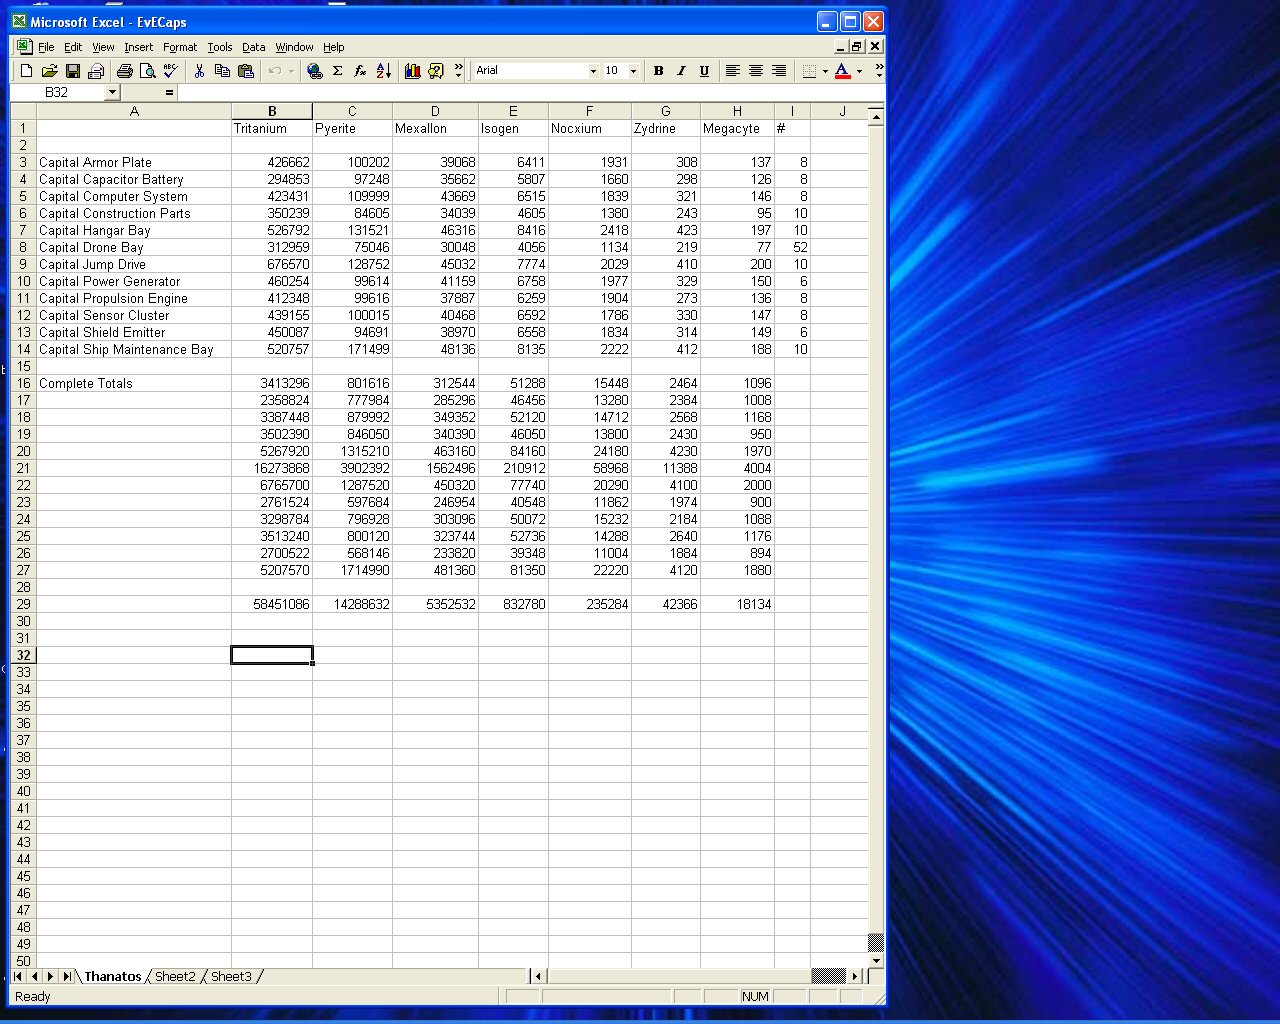The width and height of the screenshot is (1280, 1024).
Task: Show more Formatting toolbar buttons
Action: pyautogui.click(x=879, y=71)
